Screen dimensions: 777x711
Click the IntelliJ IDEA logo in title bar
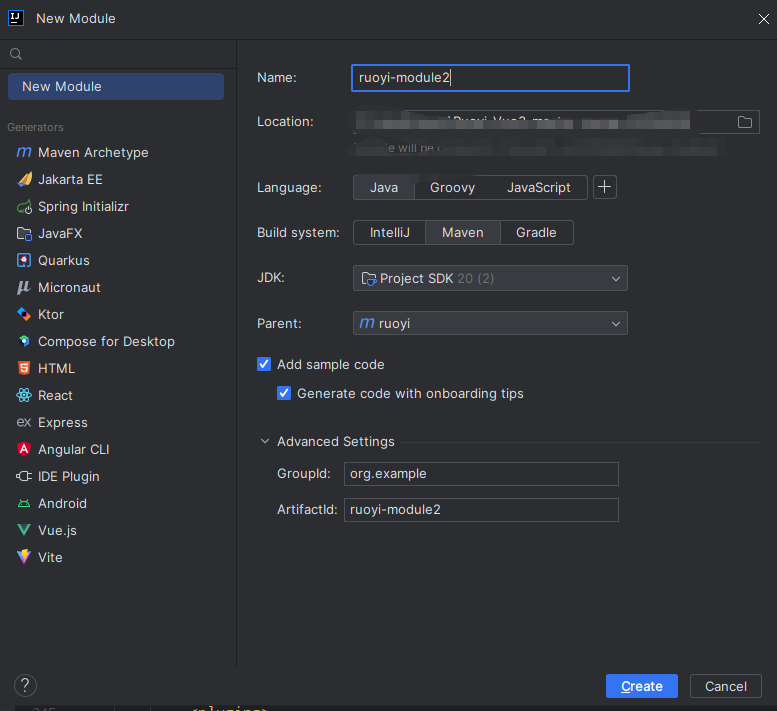pyautogui.click(x=16, y=18)
